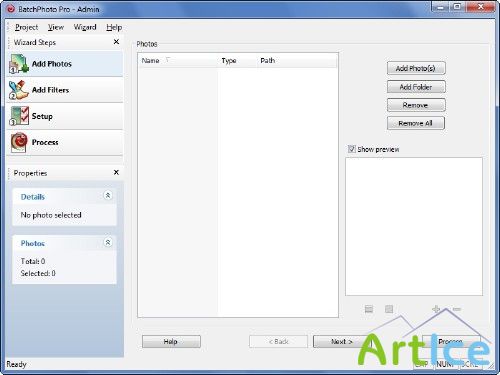The height and width of the screenshot is (375, 500).
Task: Select the Add Photos wizard step icon
Action: point(19,63)
